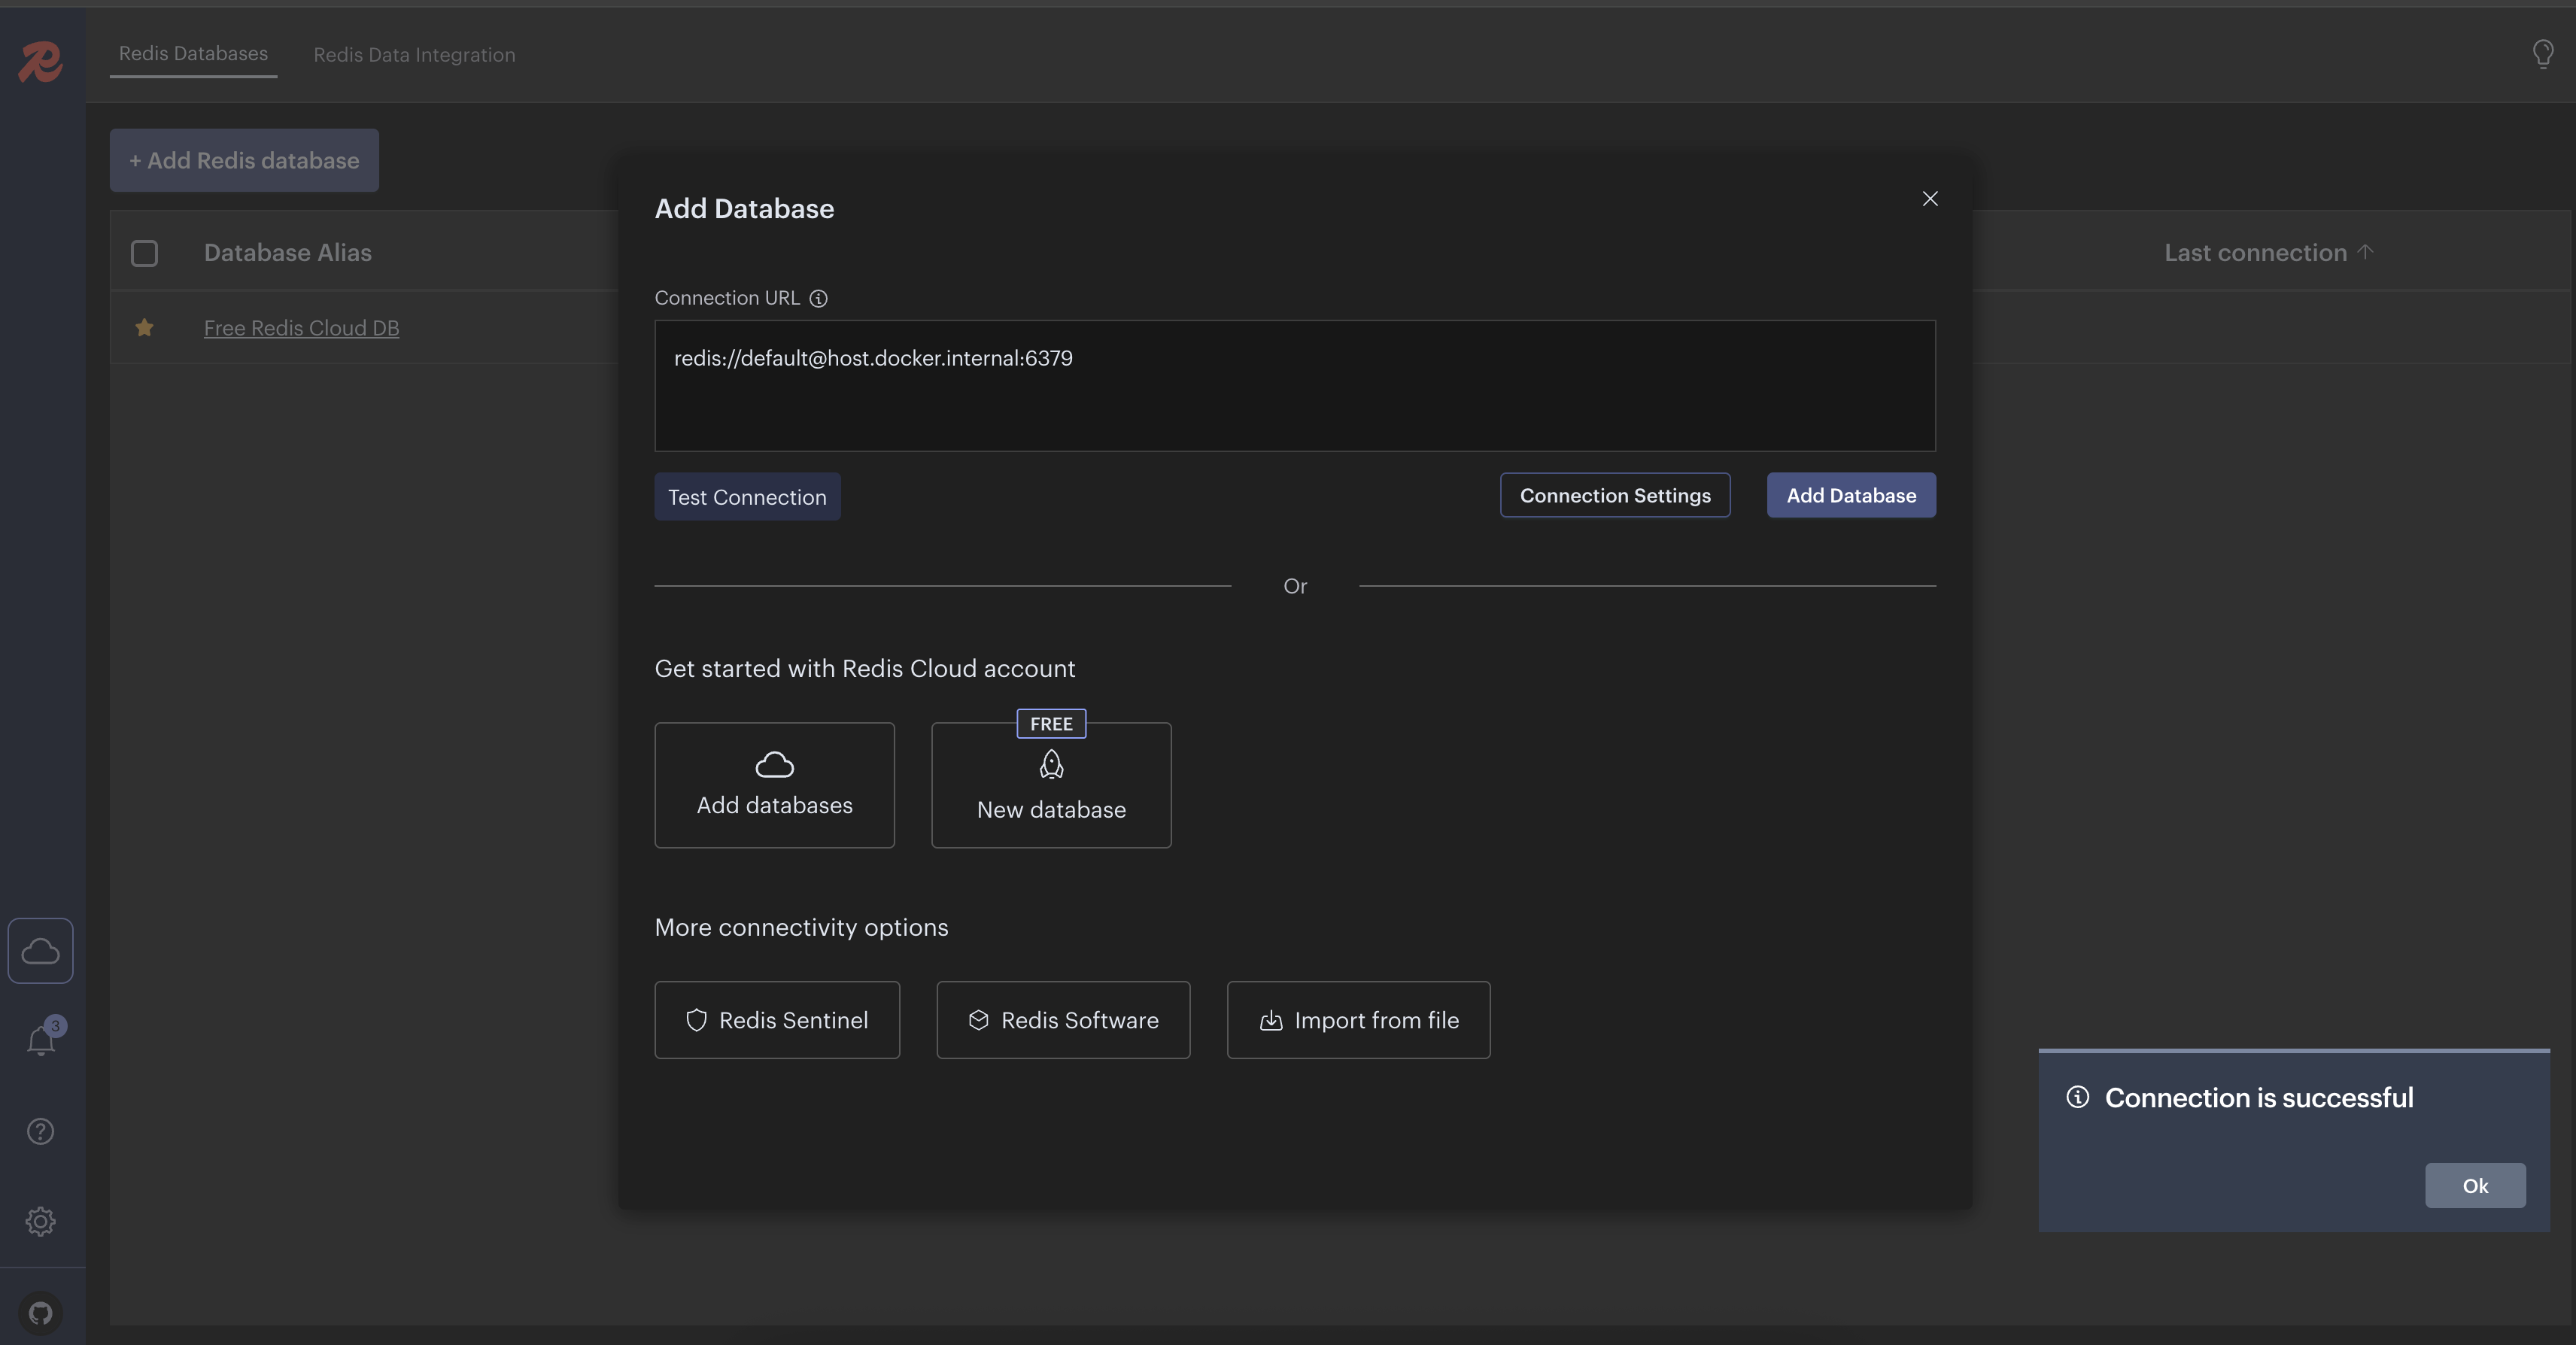Select Import from file option
The width and height of the screenshot is (2576, 1345).
1358,1020
